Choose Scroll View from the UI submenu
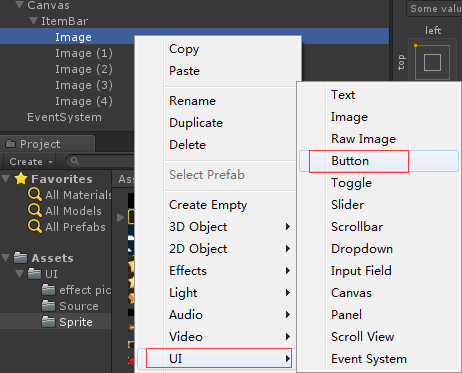Viewport: 462px width, 373px height. (363, 337)
